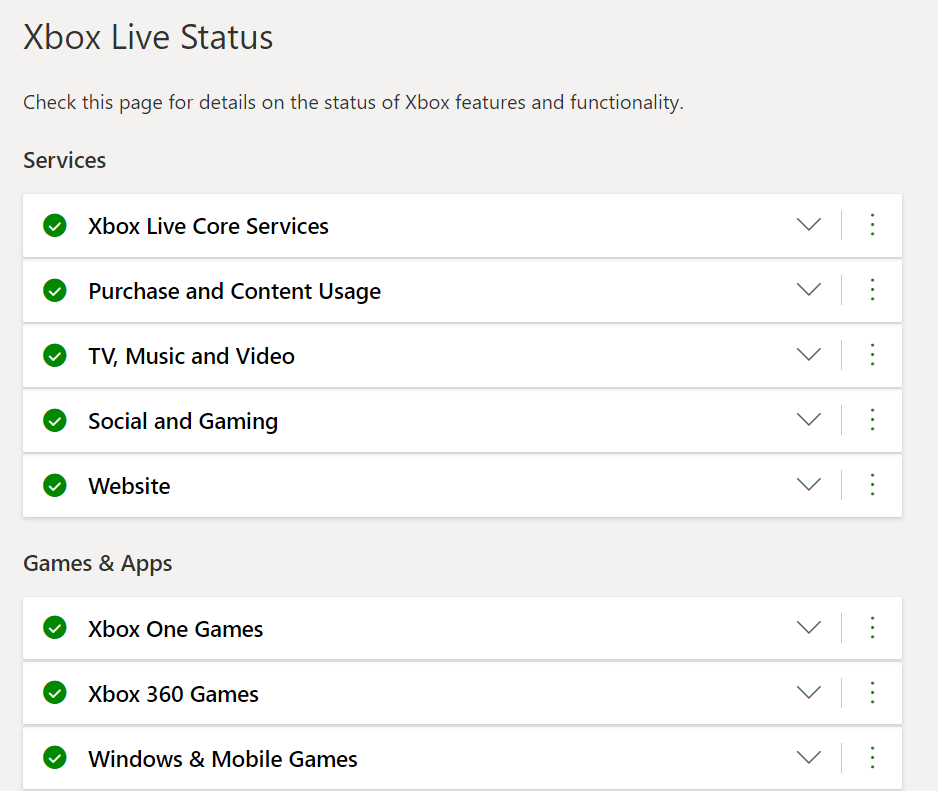Click green check icon next to Social and Gaming

[x=55, y=421]
